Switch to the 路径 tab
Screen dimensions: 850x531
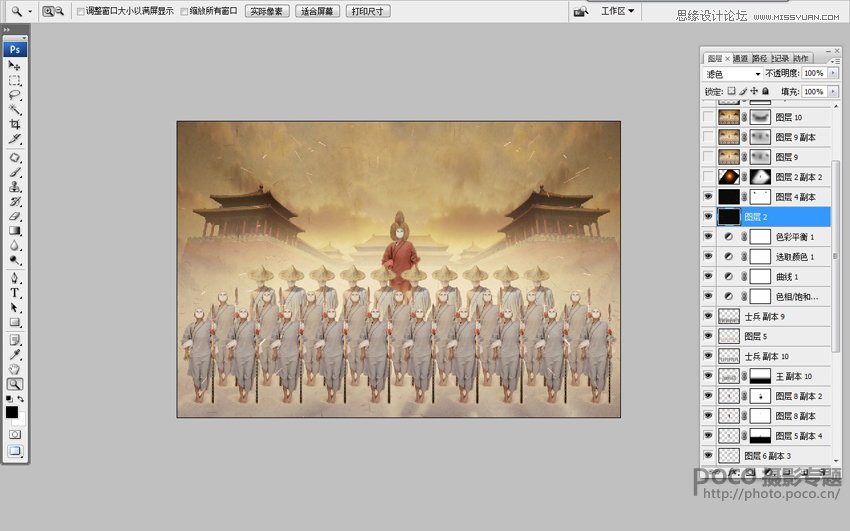coord(759,59)
